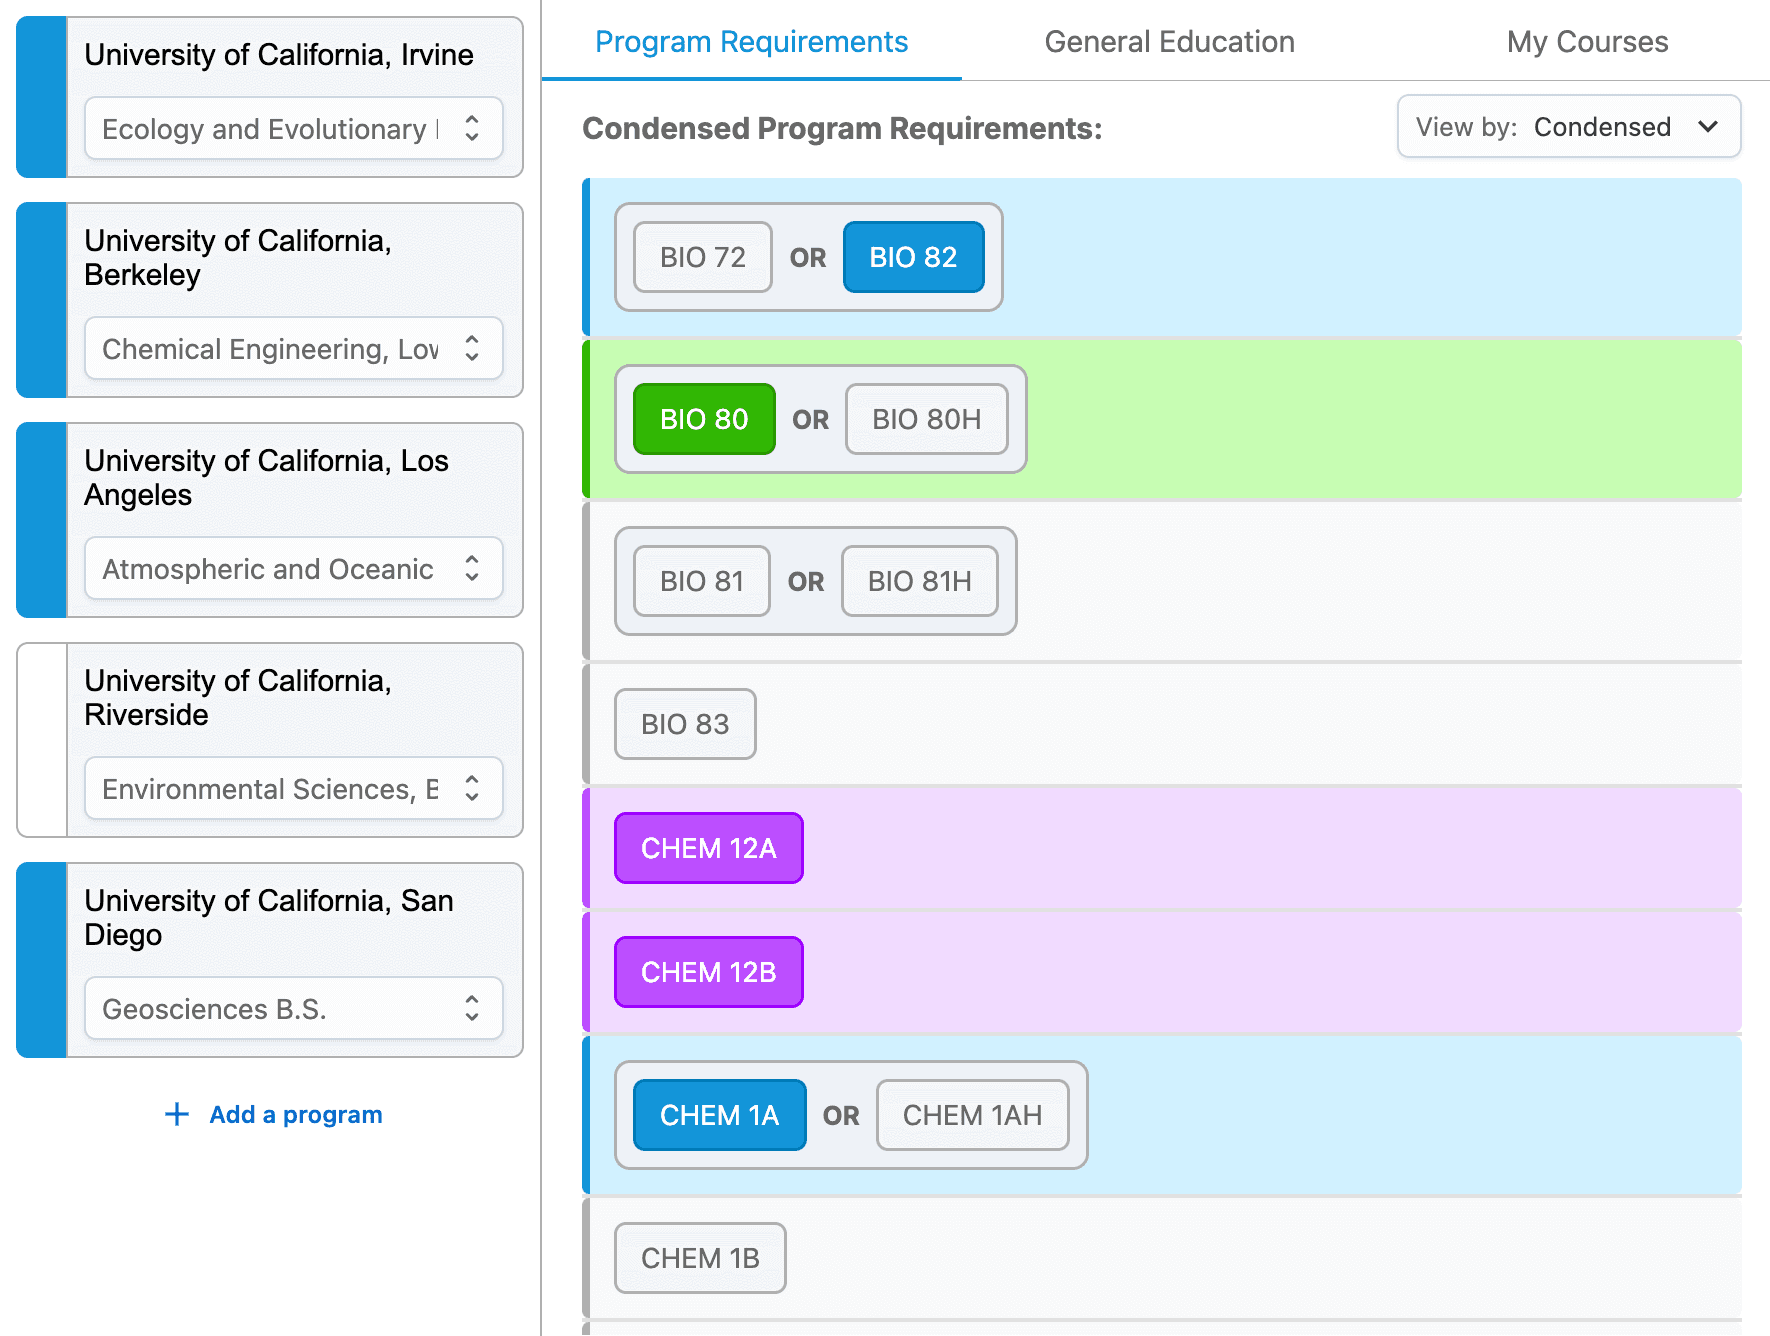This screenshot has height=1336, width=1770.
Task: Click the plus icon beside Add a program
Action: point(177,1114)
